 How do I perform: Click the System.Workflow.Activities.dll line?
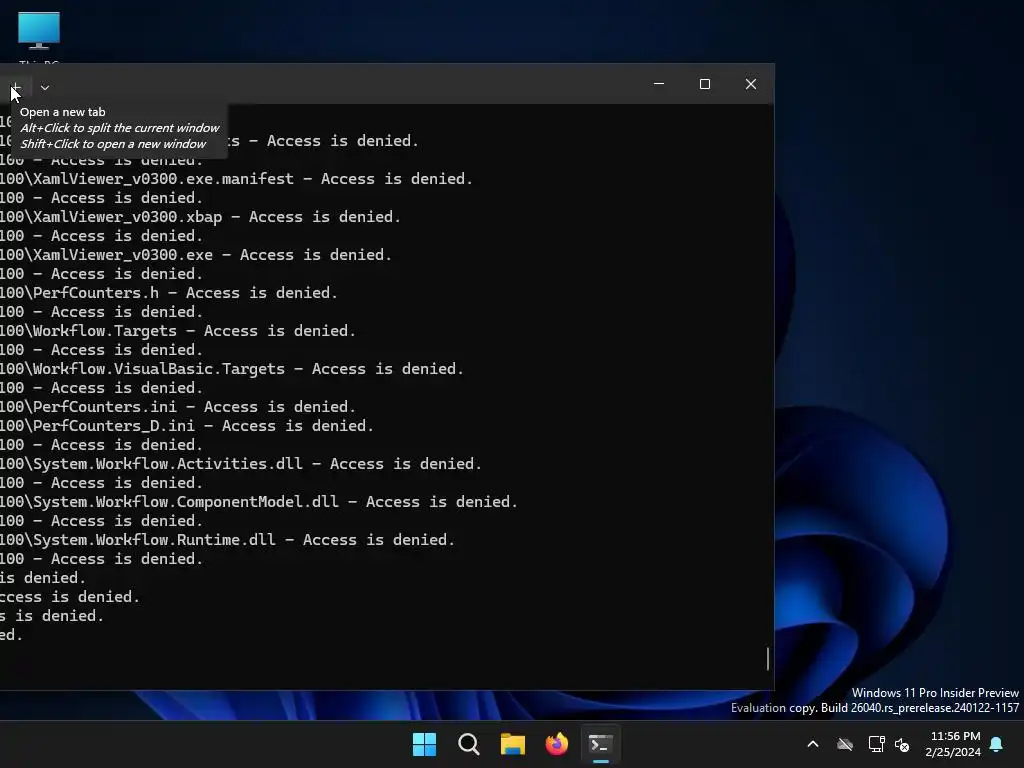tap(241, 464)
